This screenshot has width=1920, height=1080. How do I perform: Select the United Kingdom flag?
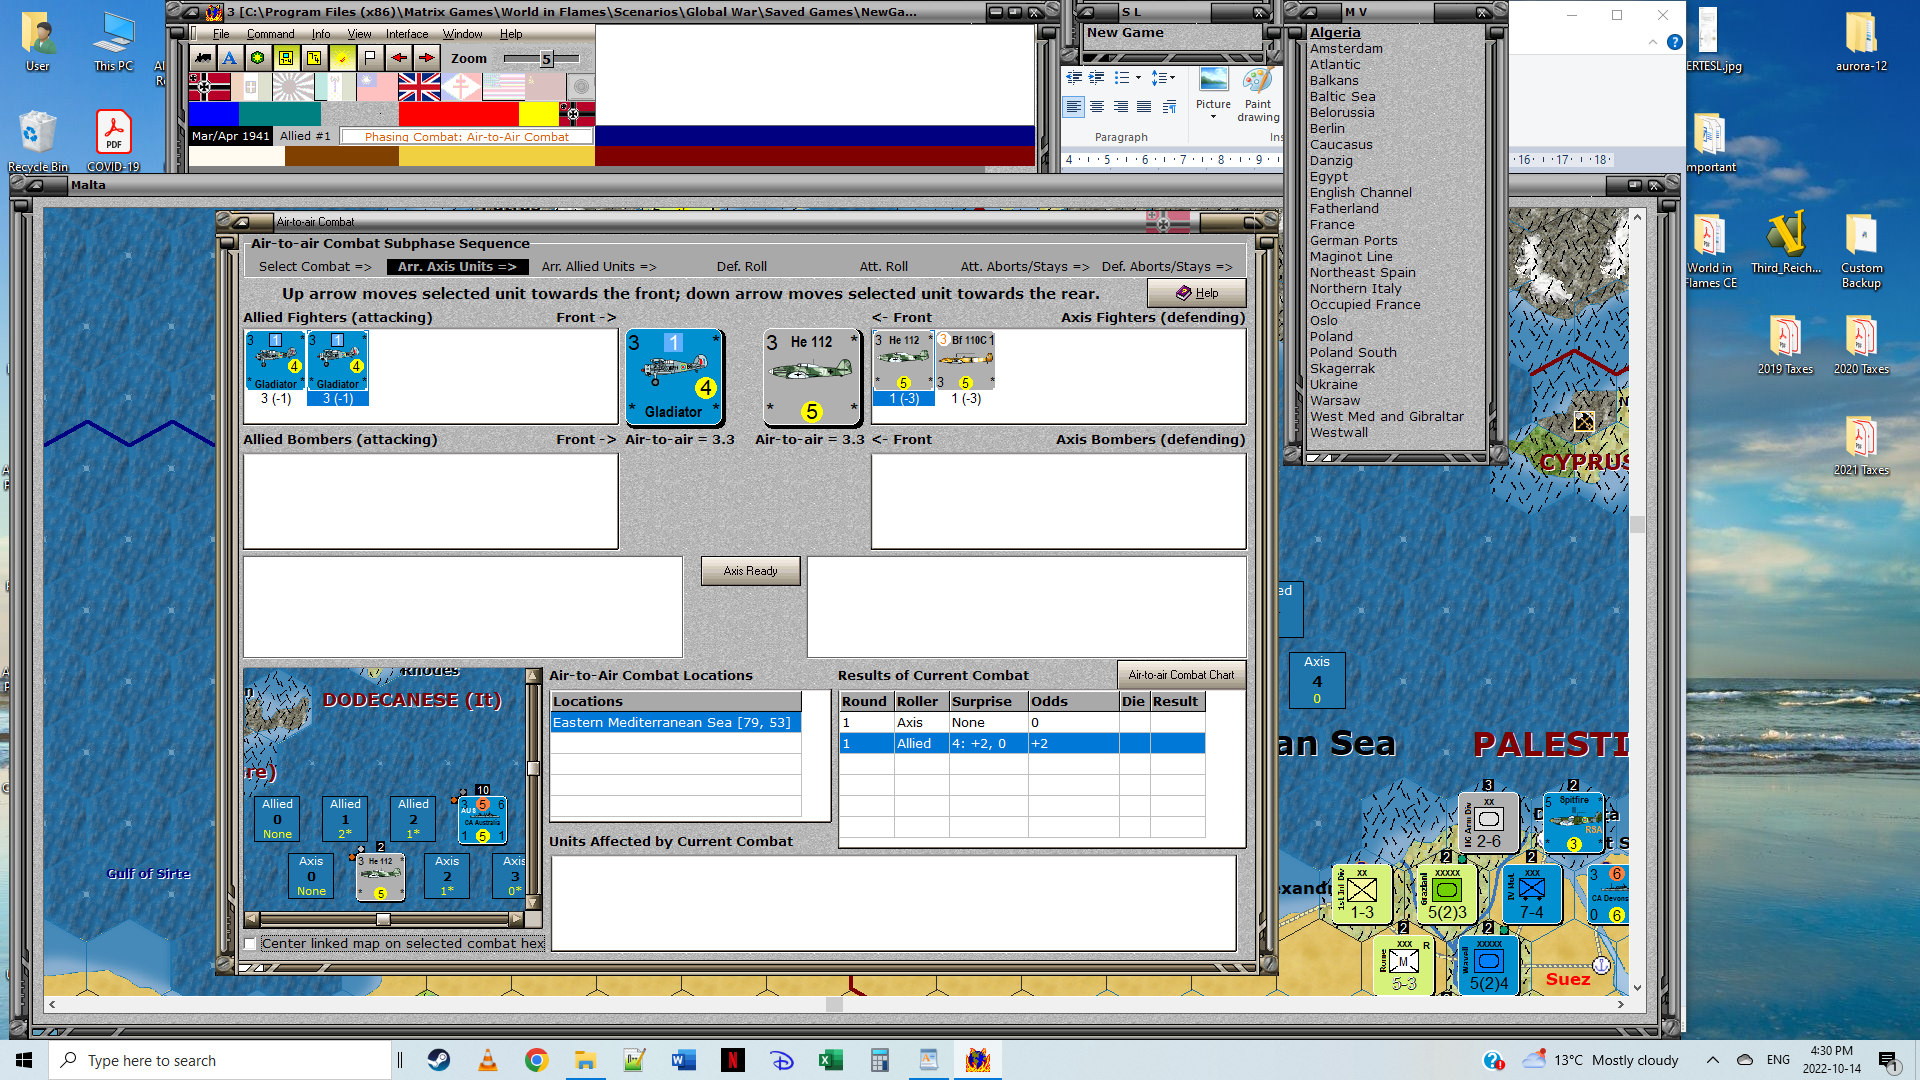pyautogui.click(x=419, y=88)
